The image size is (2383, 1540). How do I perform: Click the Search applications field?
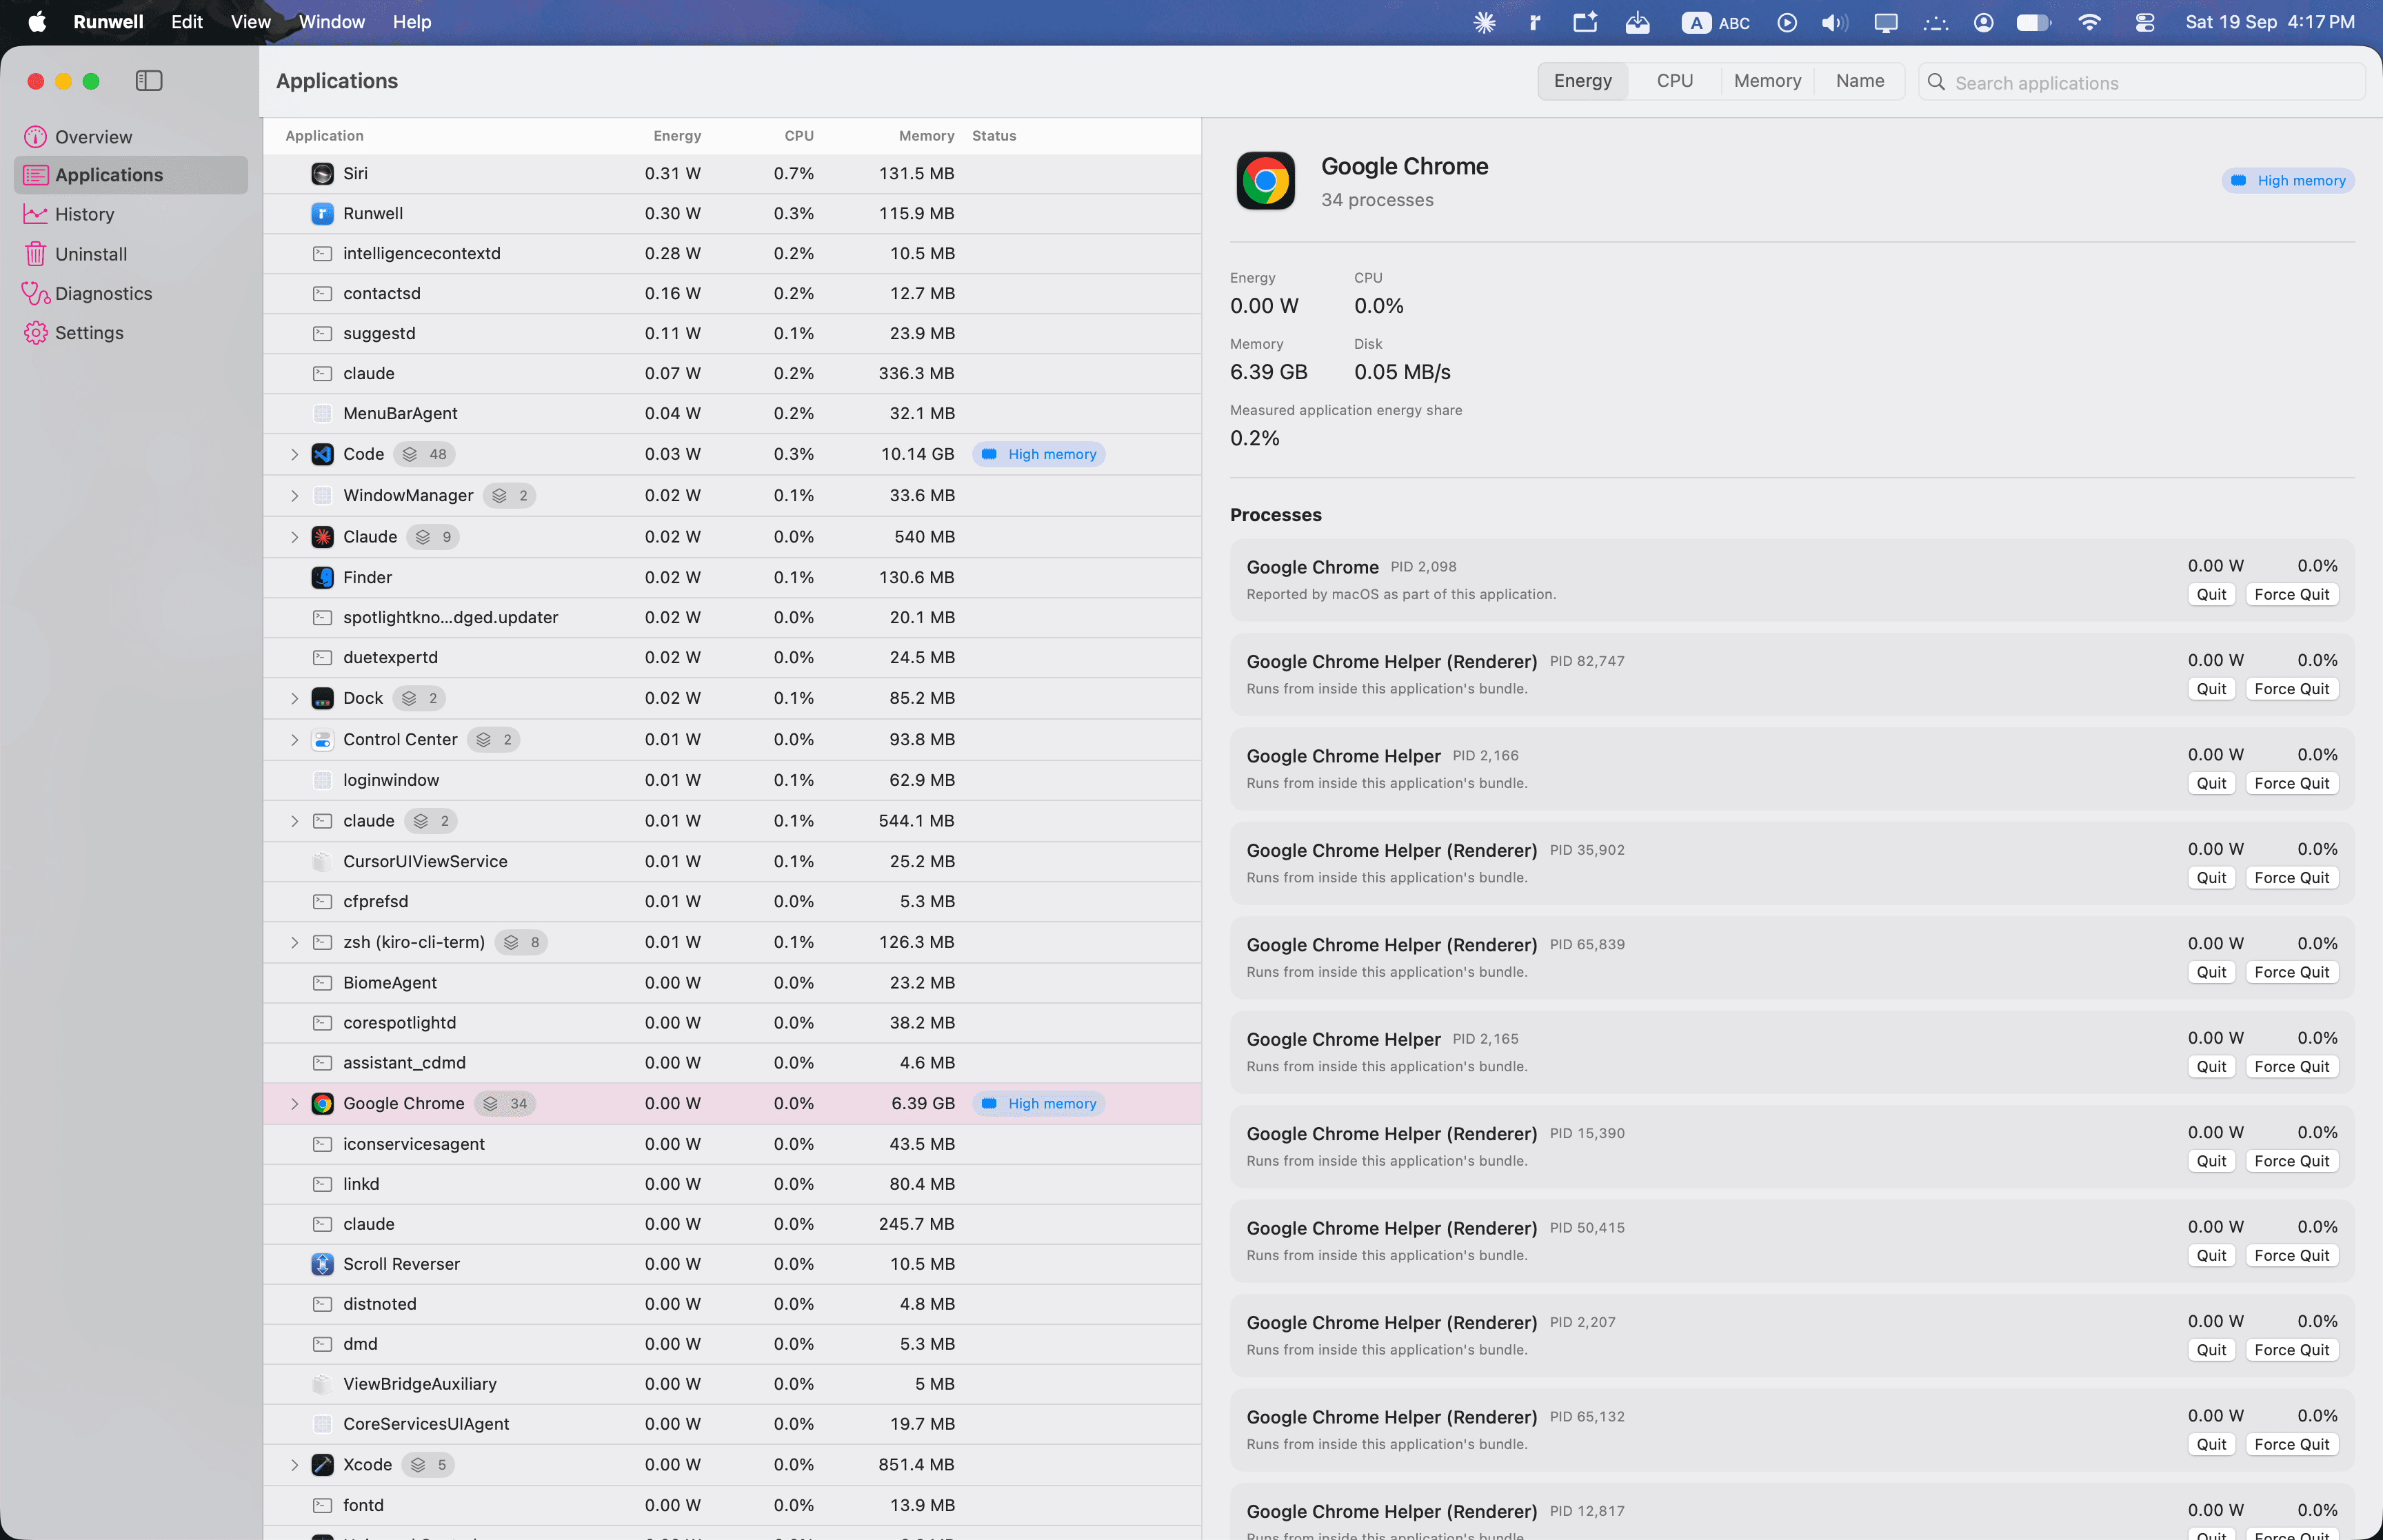click(x=2141, y=82)
